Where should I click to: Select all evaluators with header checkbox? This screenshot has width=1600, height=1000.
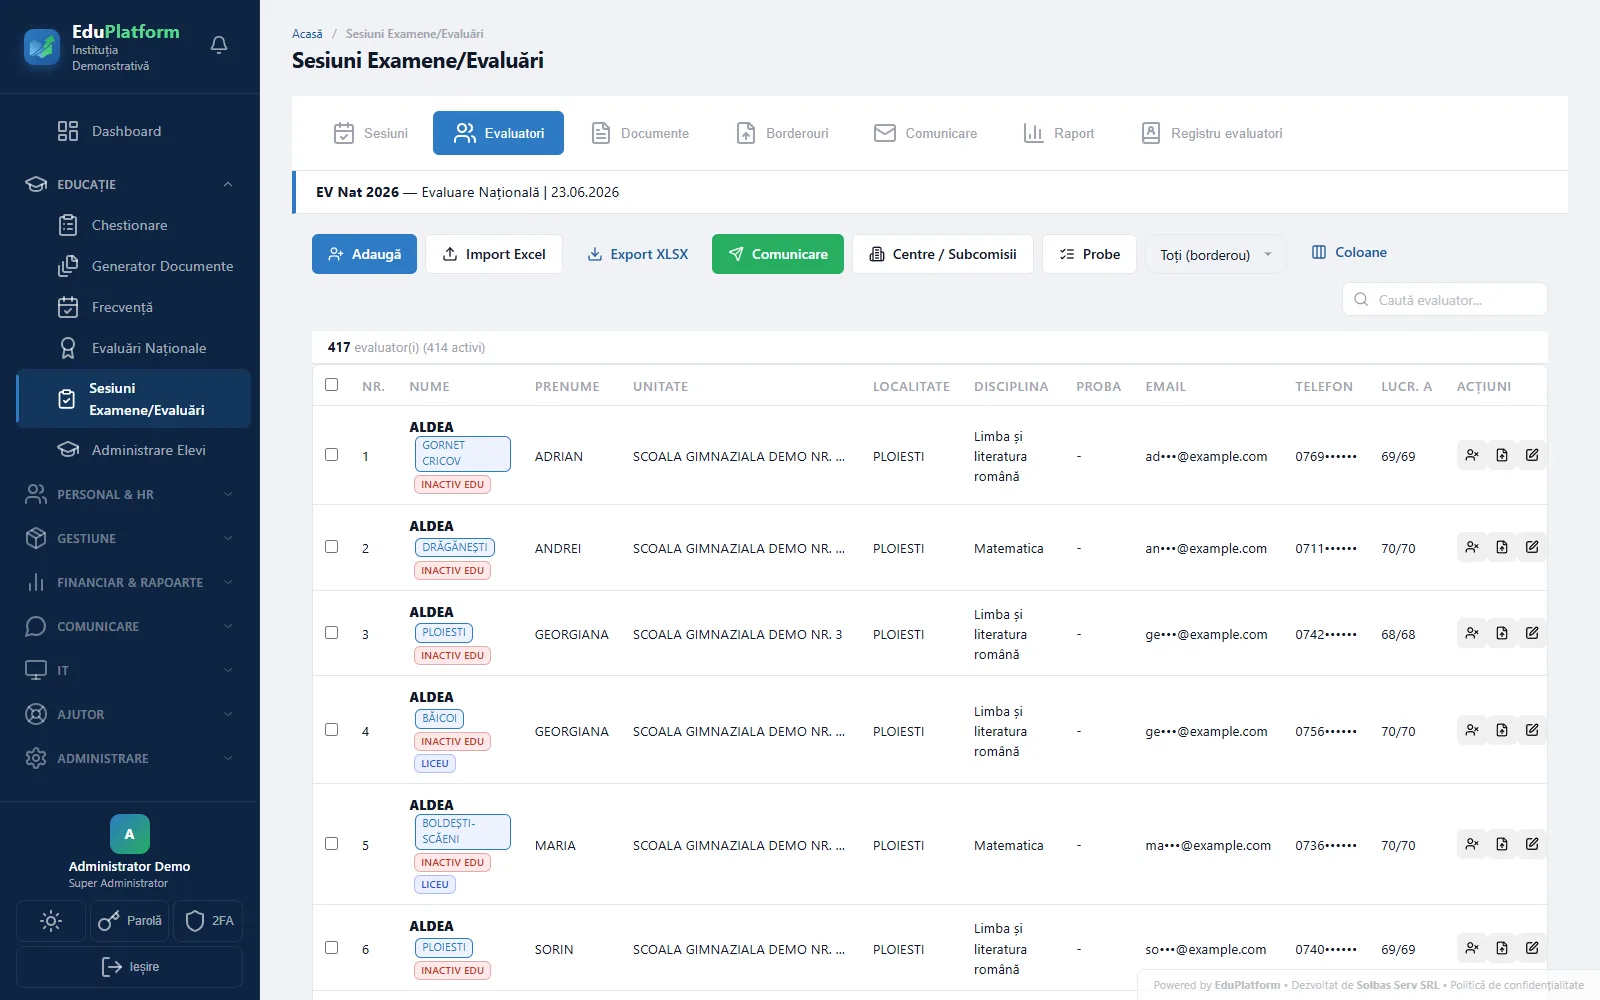332,385
